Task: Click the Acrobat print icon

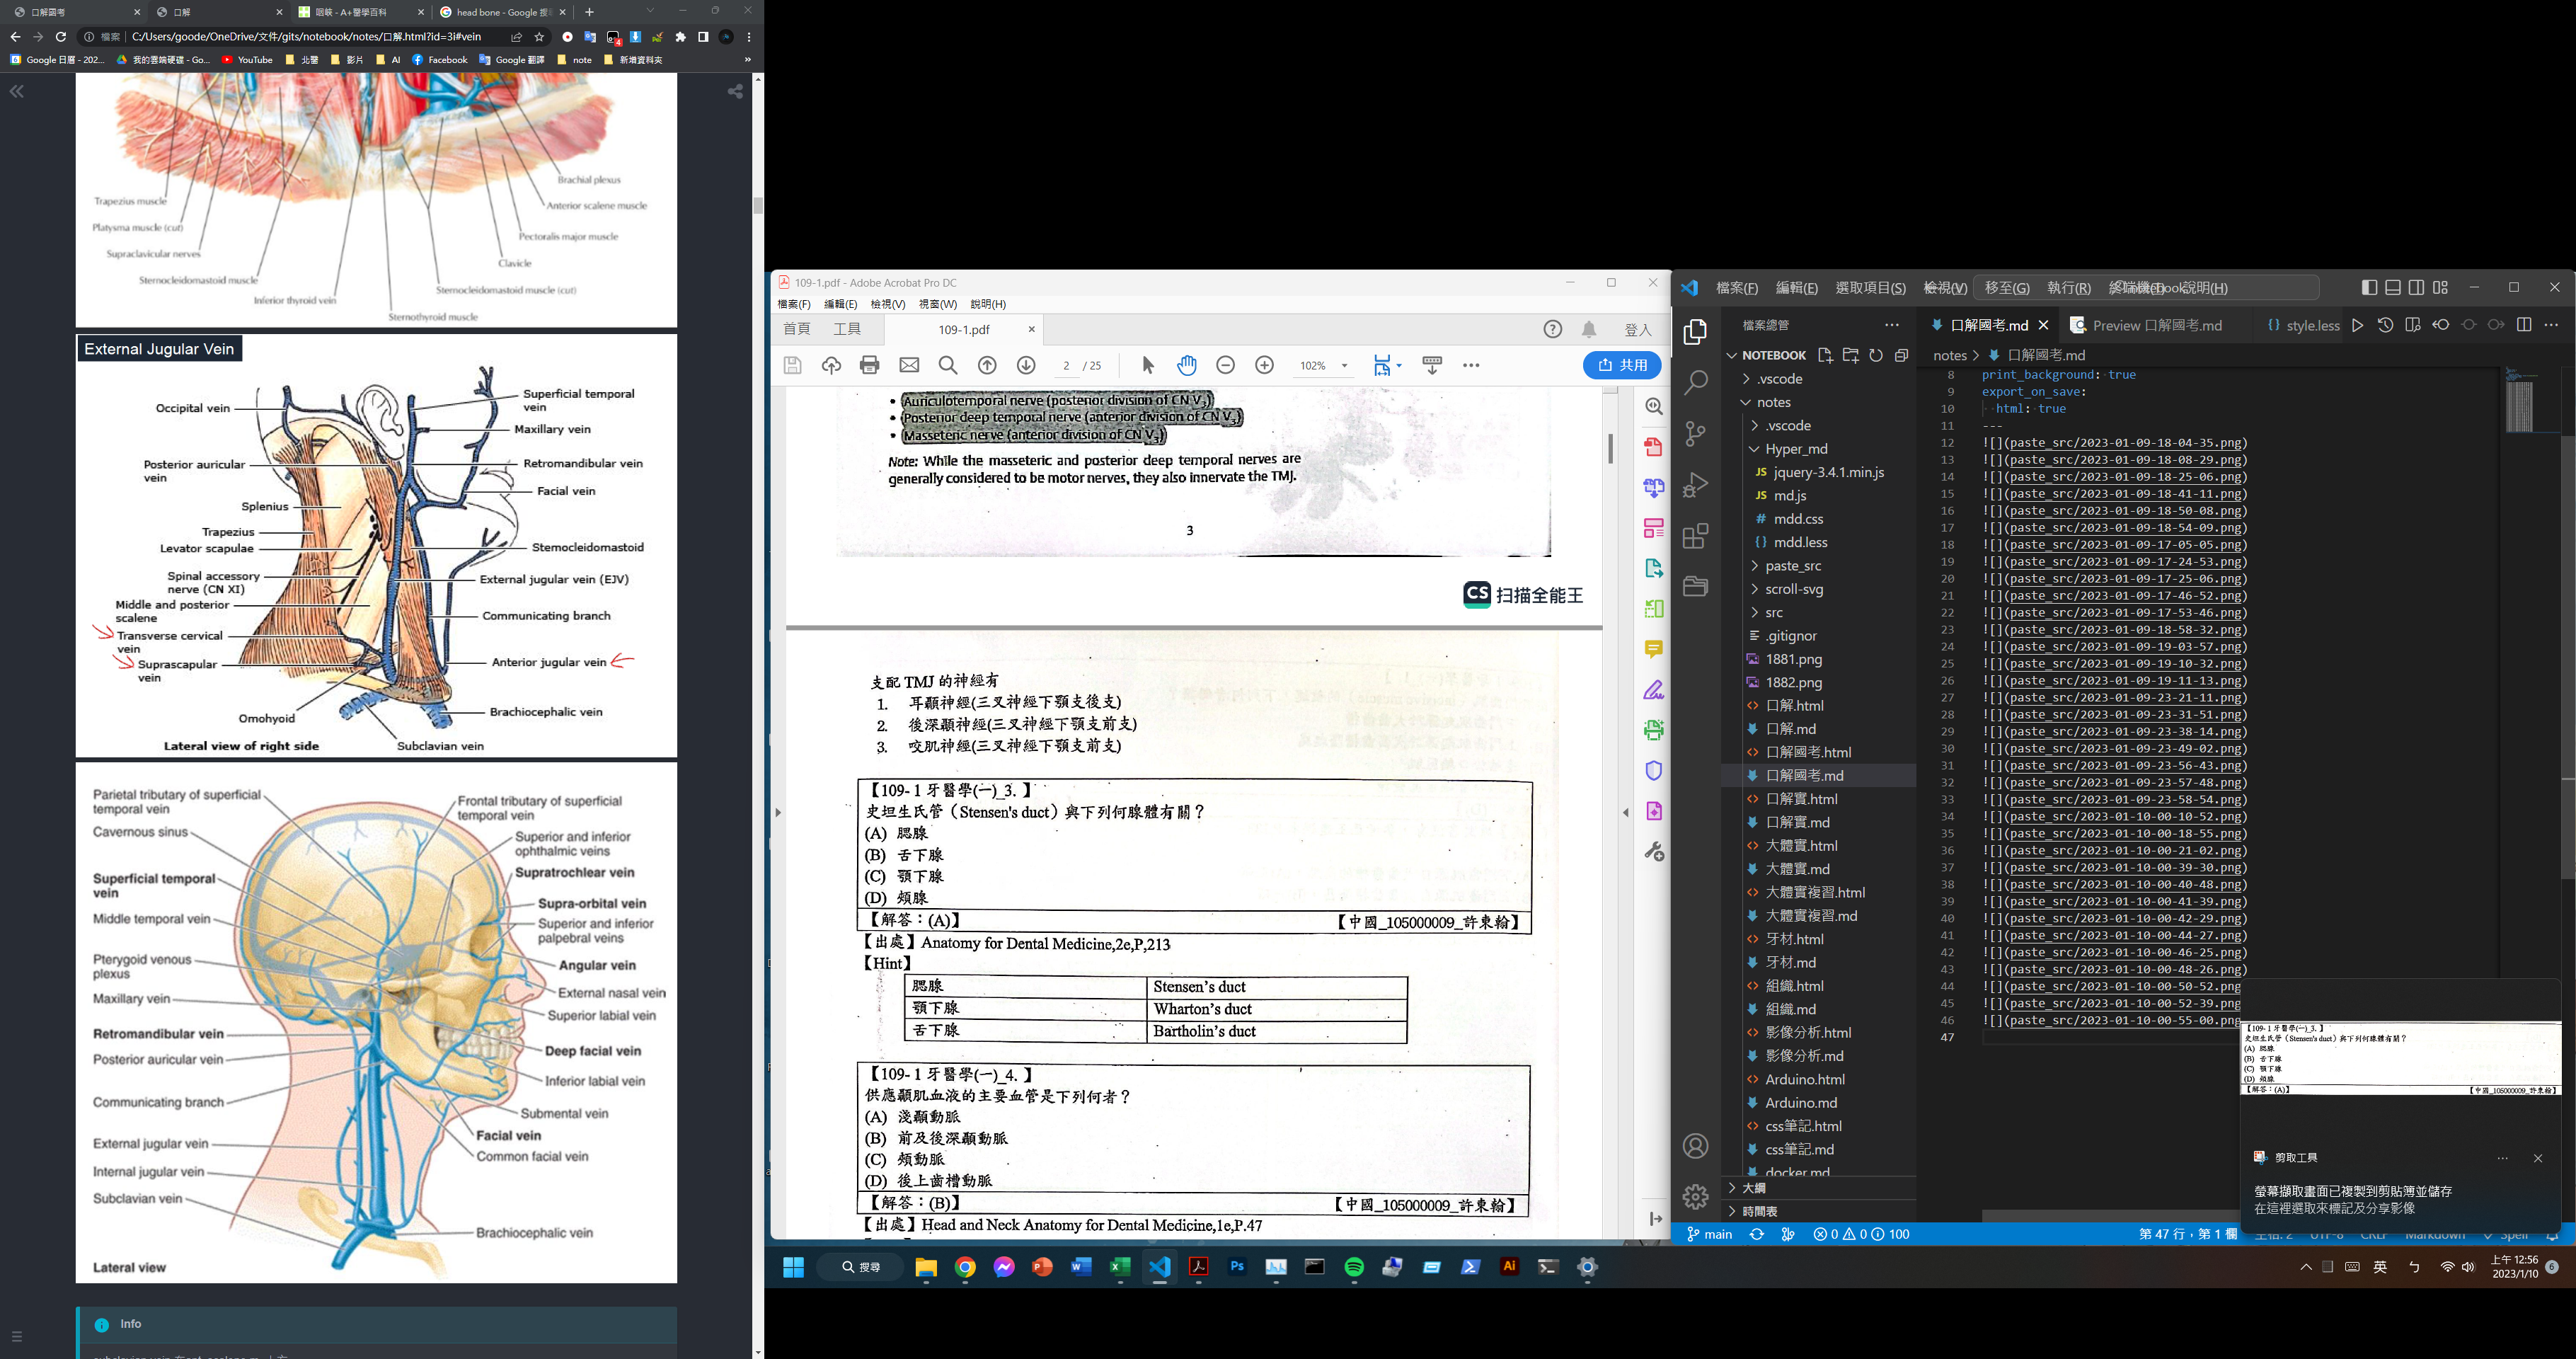Action: [x=869, y=365]
